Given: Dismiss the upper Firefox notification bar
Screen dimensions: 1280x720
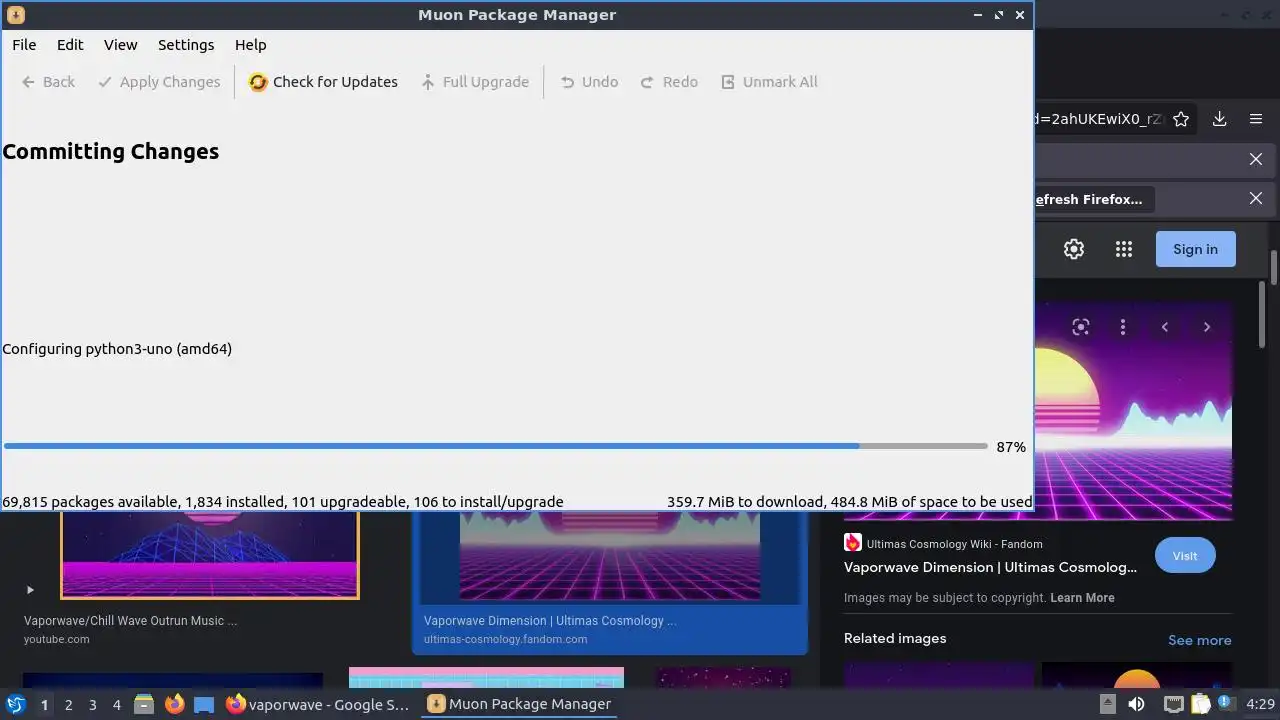Looking at the screenshot, I should pos(1256,159).
